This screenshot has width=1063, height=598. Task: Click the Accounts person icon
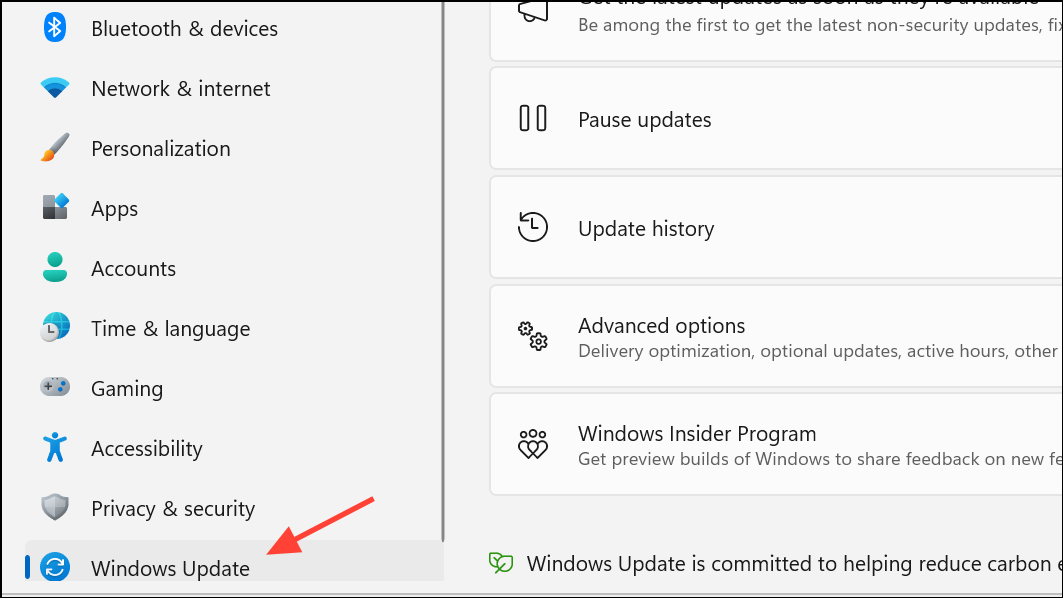pyautogui.click(x=54, y=267)
